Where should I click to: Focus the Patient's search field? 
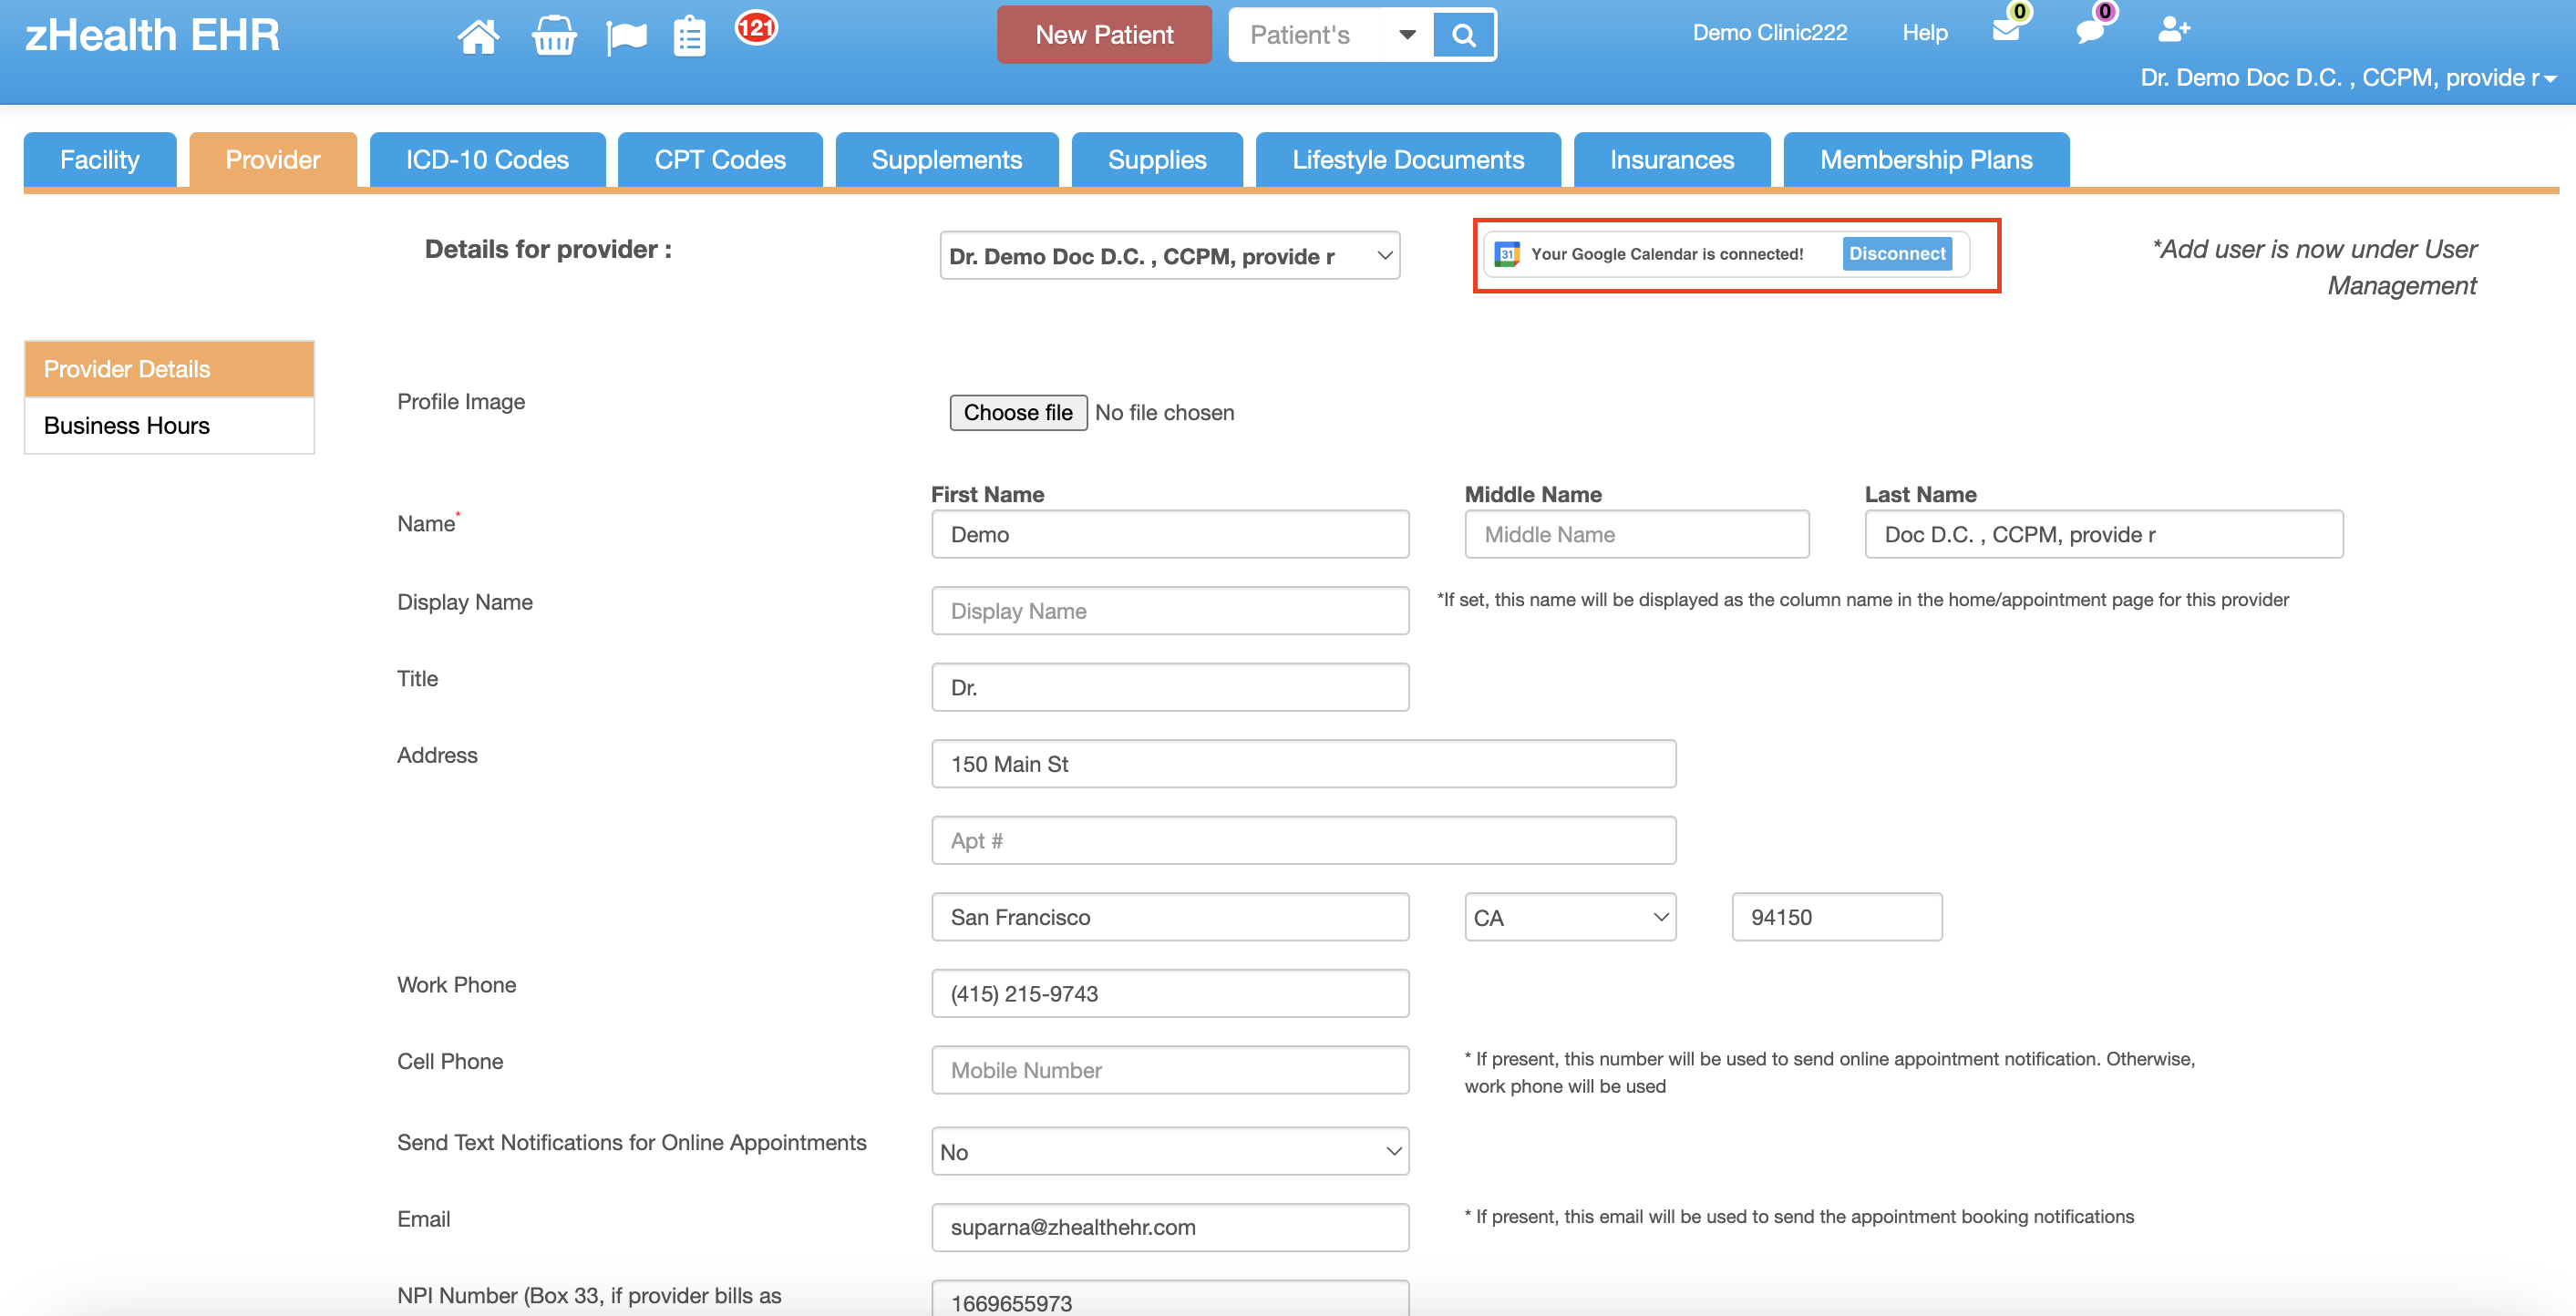coord(1305,35)
